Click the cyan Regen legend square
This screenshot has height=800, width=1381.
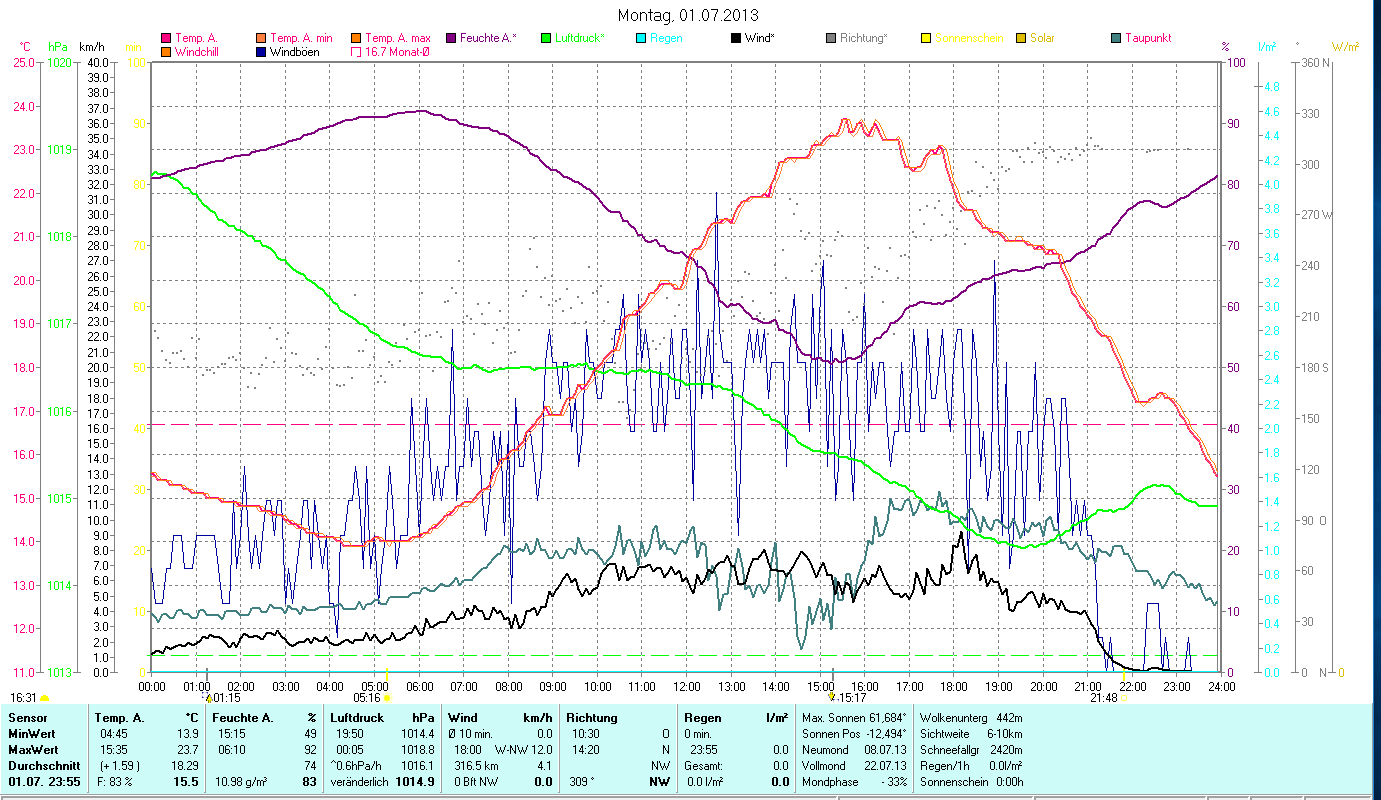(641, 38)
